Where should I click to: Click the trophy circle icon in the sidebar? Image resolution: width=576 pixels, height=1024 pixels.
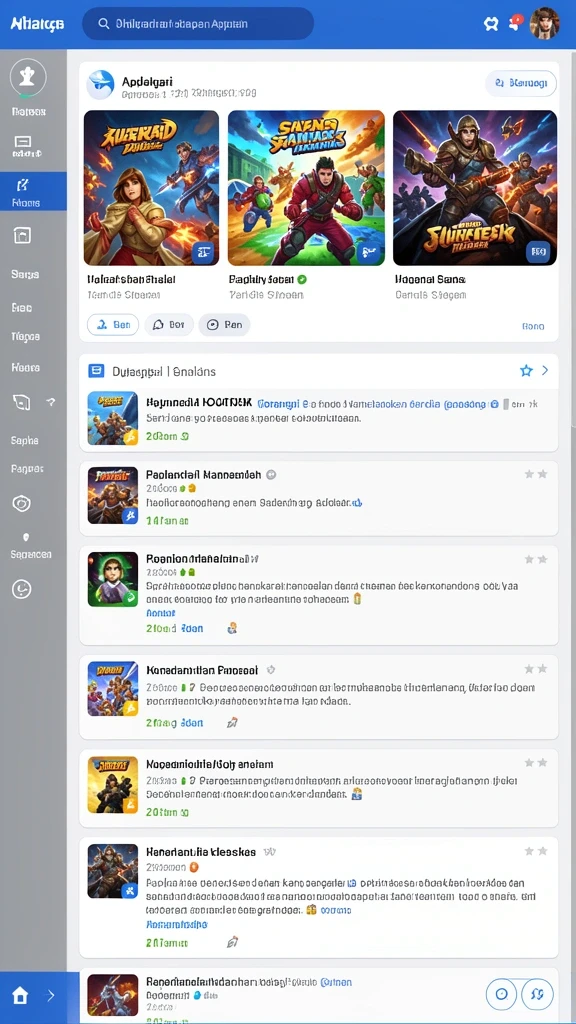click(28, 78)
